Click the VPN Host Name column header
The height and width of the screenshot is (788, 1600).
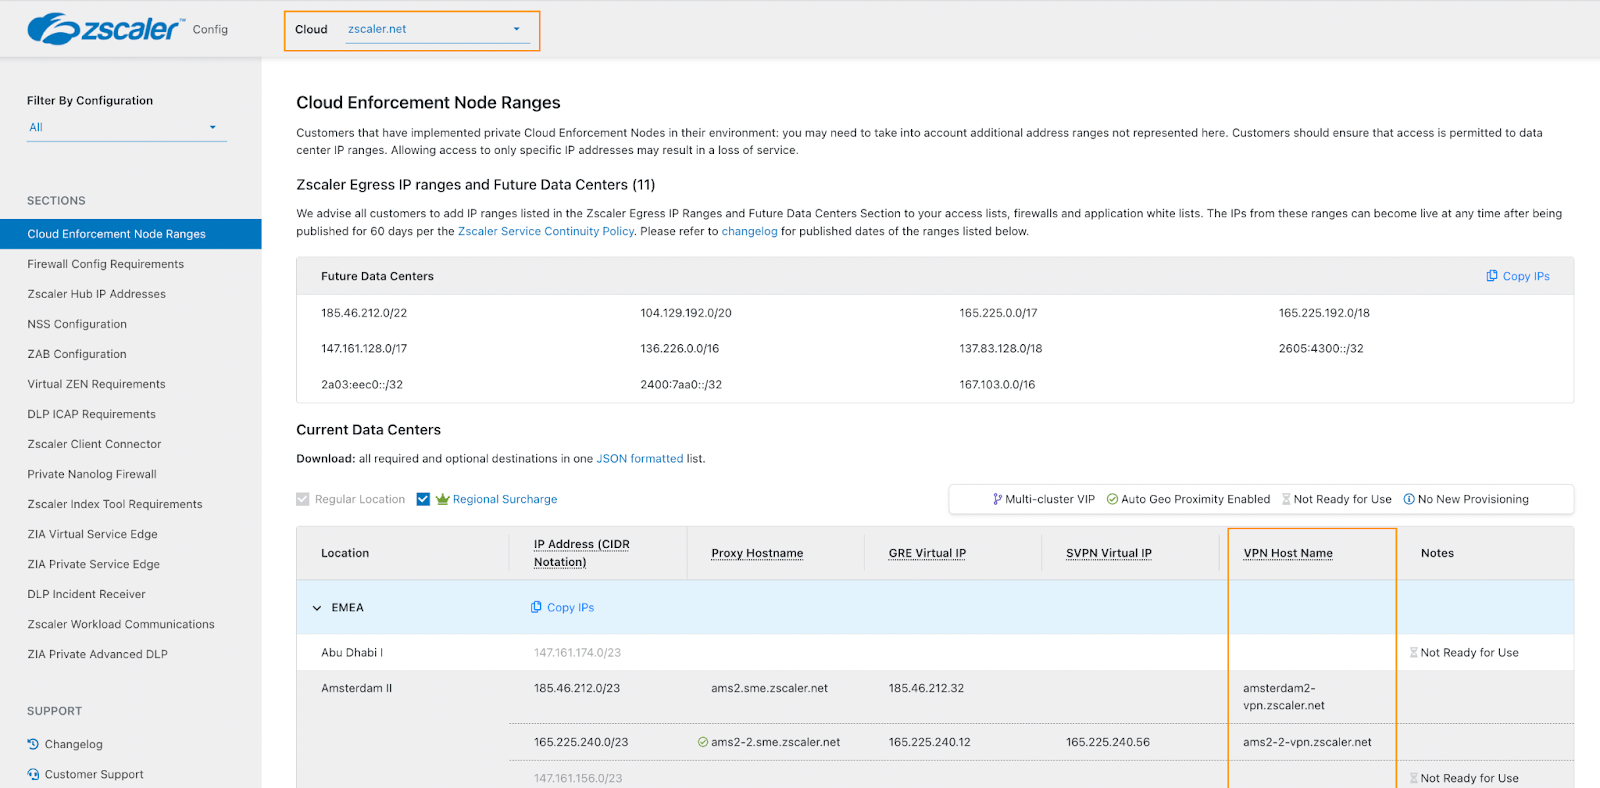[x=1287, y=553]
